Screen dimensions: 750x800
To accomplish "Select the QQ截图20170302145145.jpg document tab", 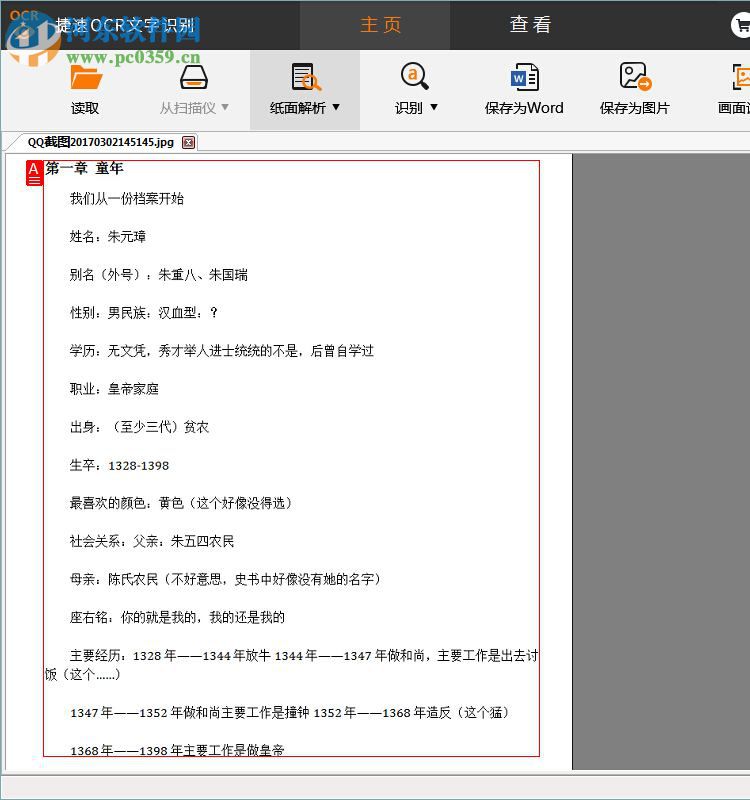I will pyautogui.click(x=101, y=142).
